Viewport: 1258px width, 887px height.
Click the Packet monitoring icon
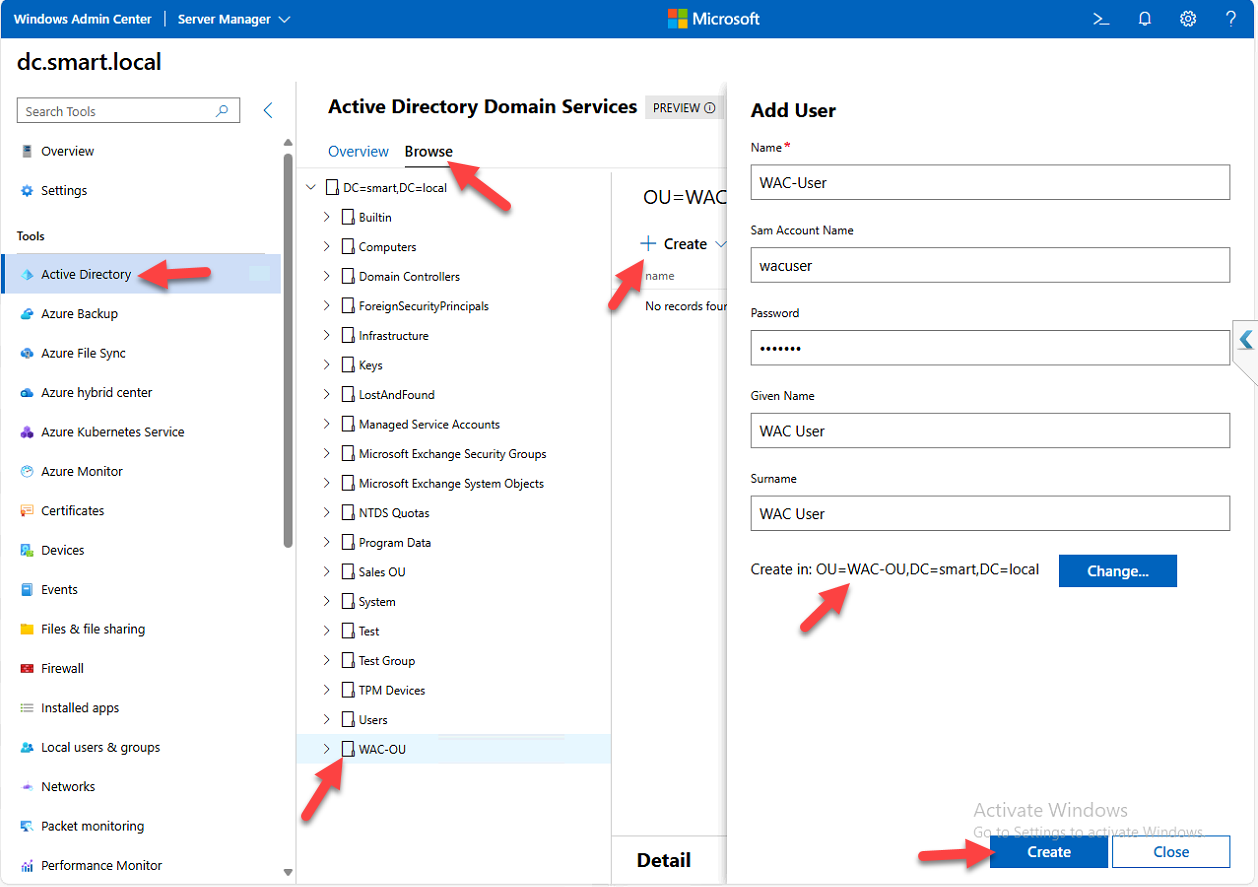pos(27,826)
